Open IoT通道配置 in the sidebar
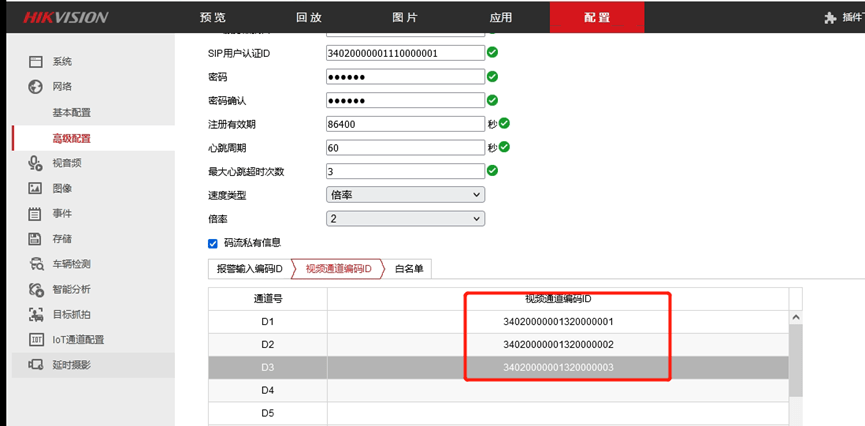Screen dimensions: 865x426 (x=78, y=340)
